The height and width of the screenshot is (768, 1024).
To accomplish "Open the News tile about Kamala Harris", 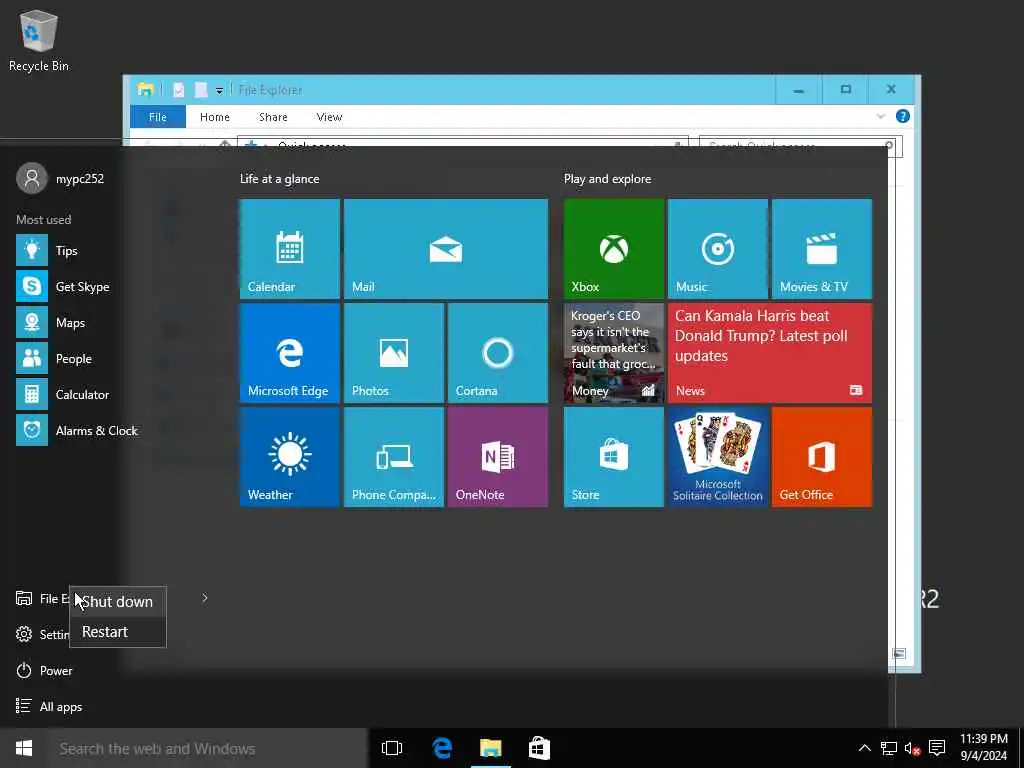I will 769,353.
